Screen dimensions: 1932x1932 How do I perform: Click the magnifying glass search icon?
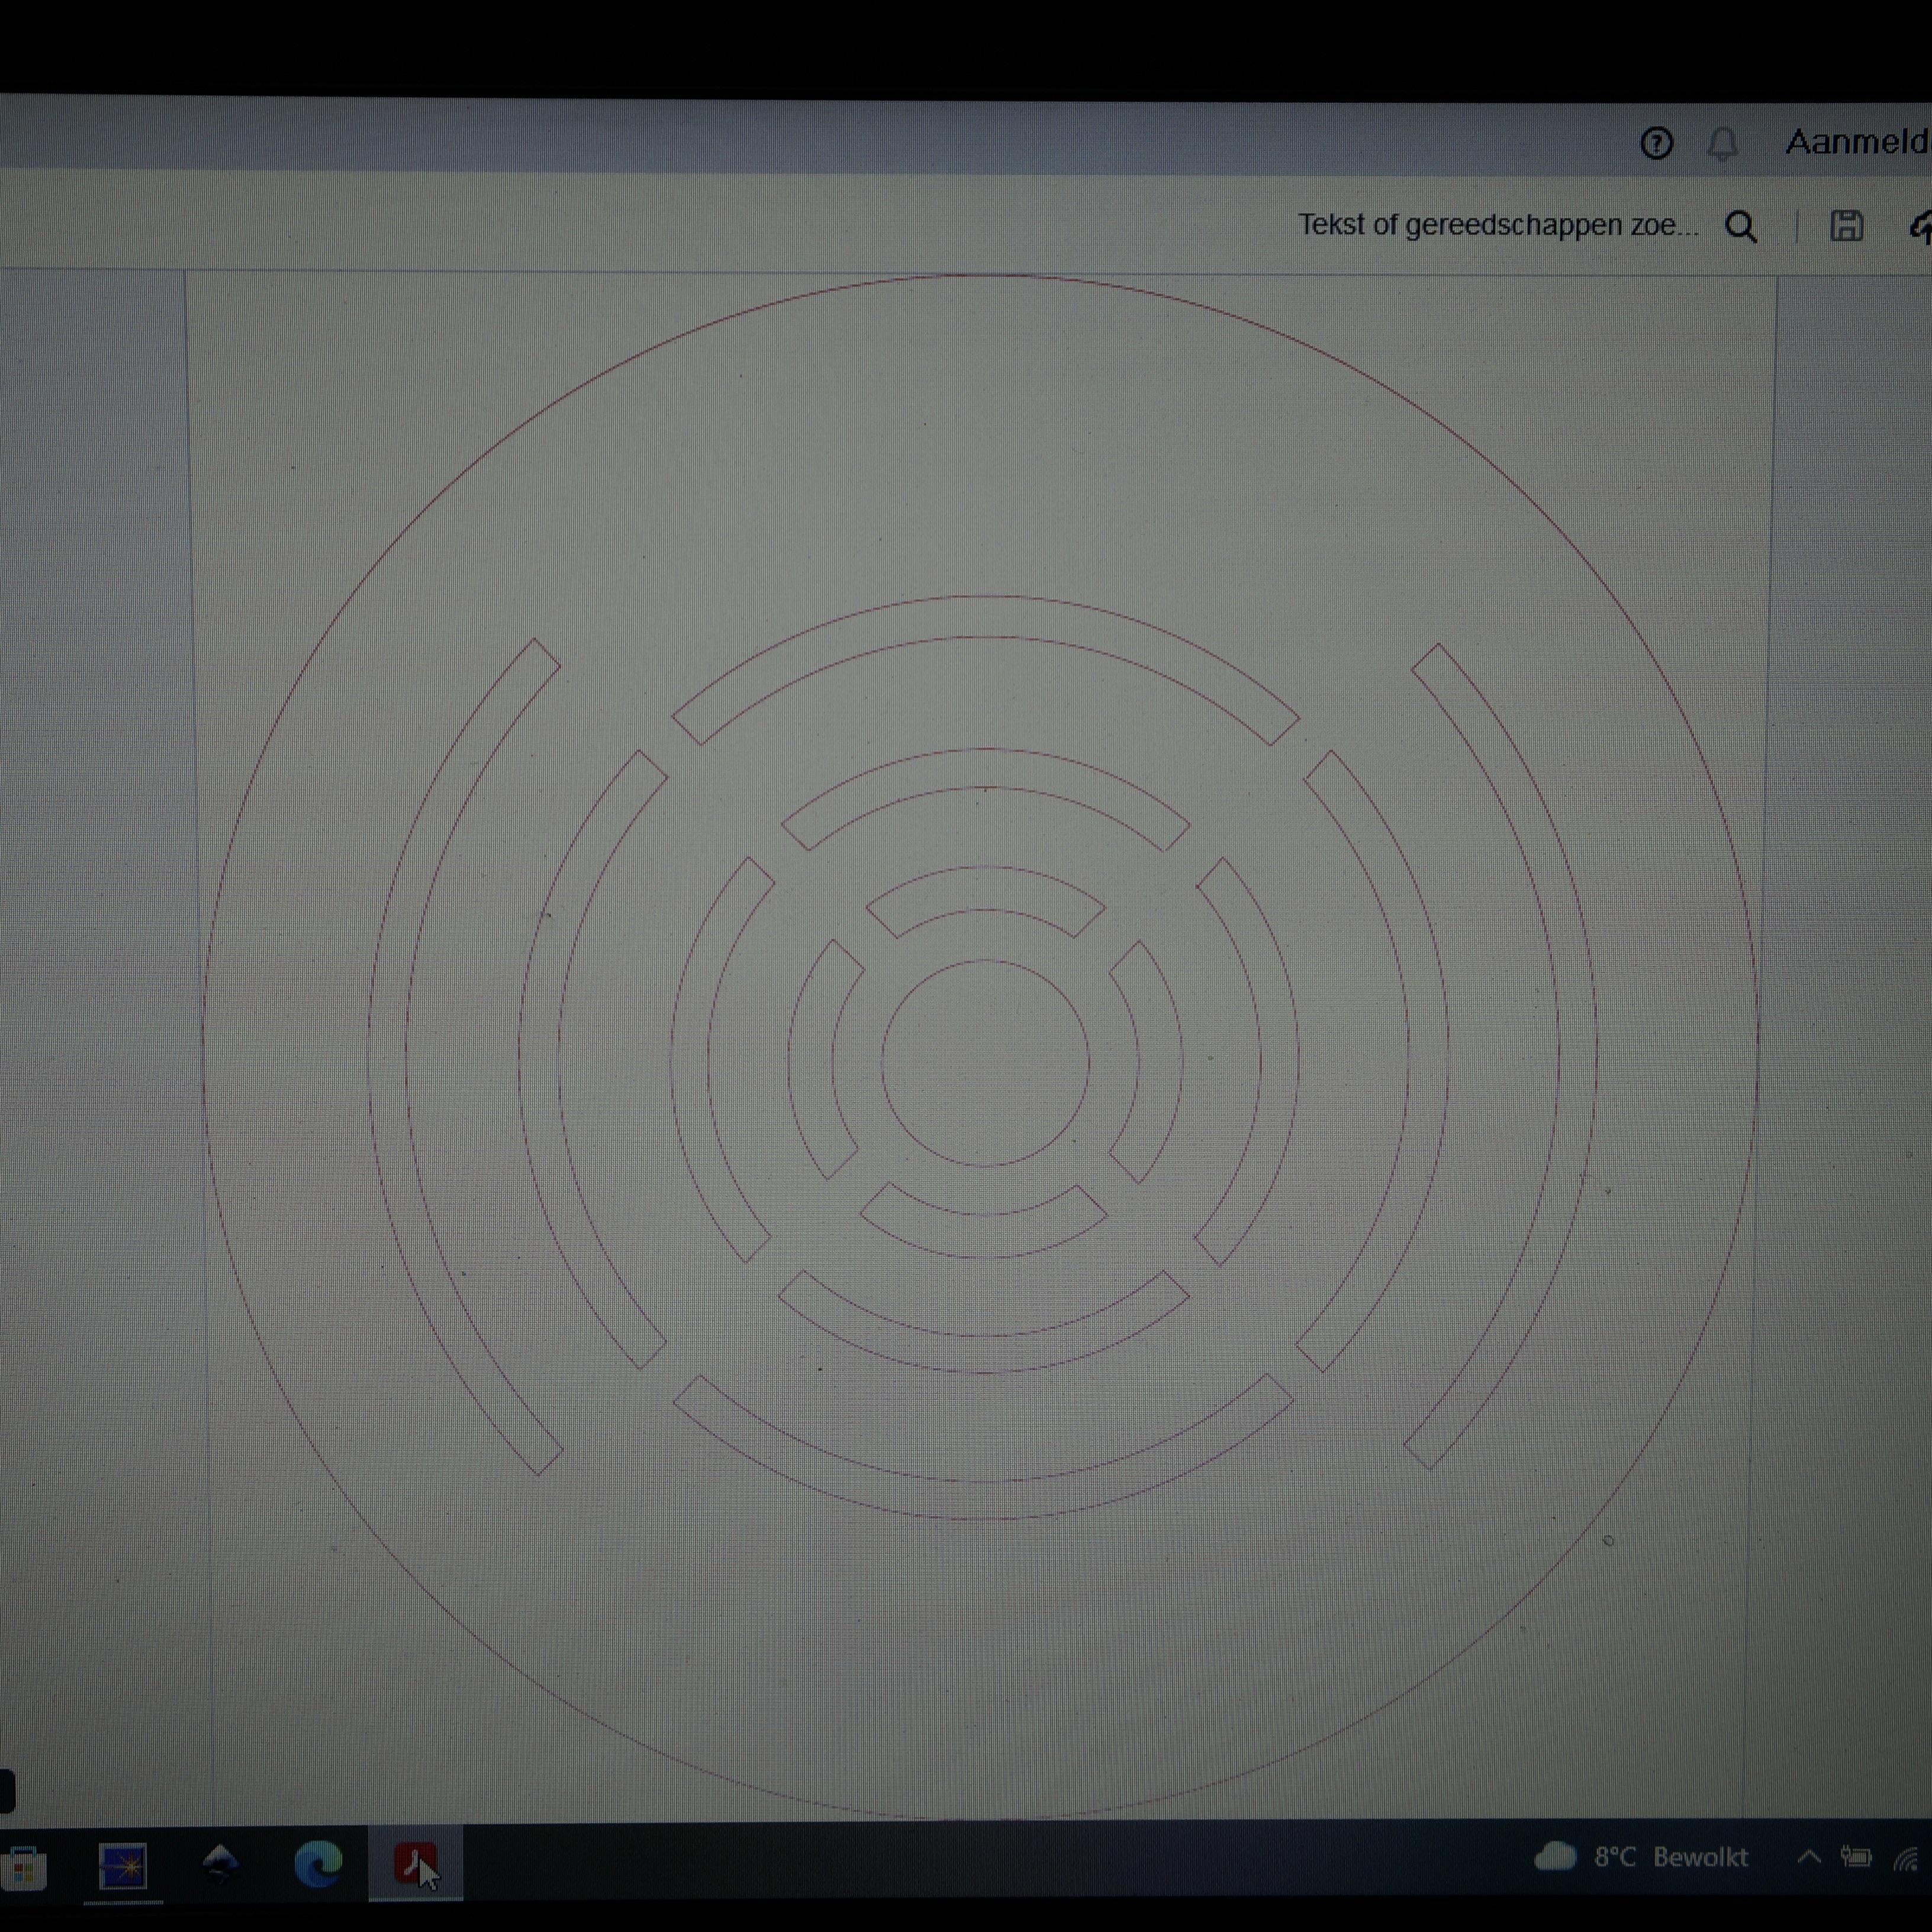pyautogui.click(x=1741, y=227)
